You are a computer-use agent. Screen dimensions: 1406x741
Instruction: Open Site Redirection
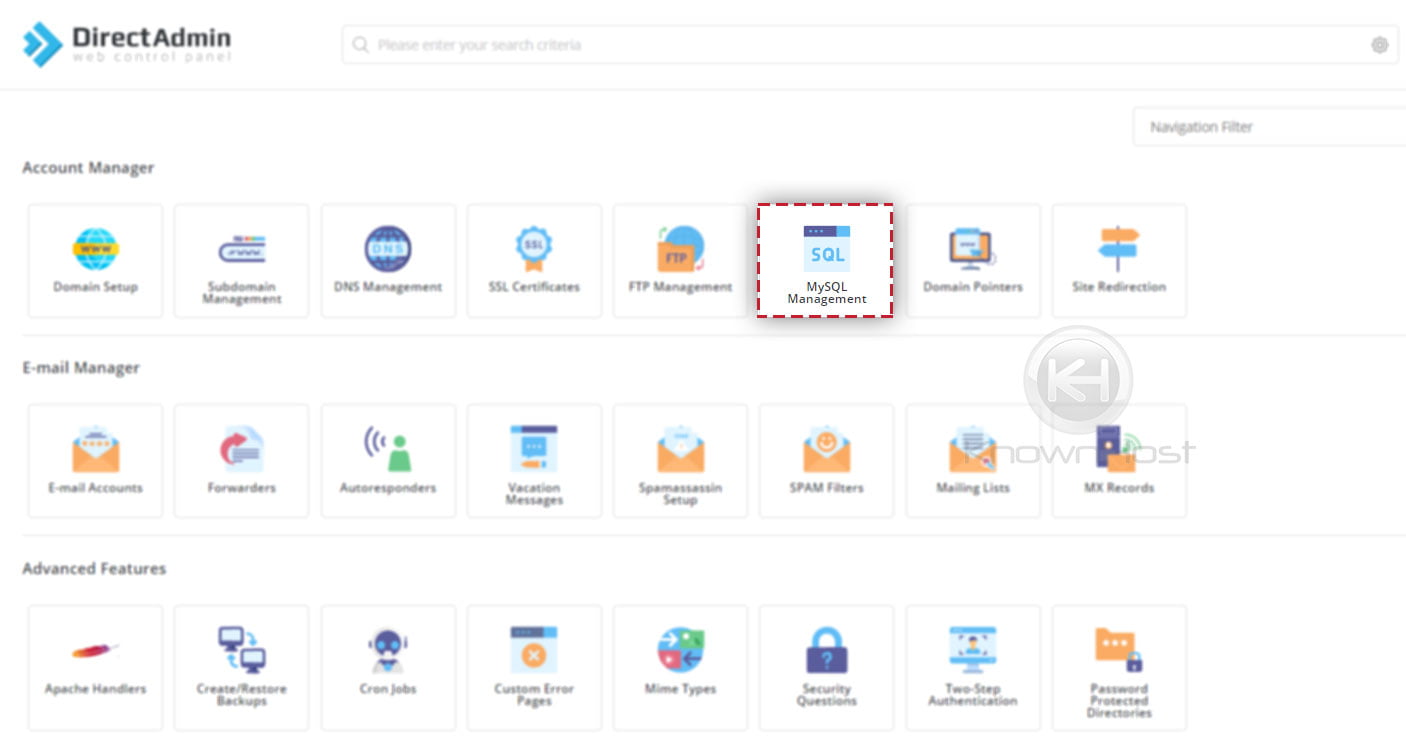click(x=1118, y=260)
